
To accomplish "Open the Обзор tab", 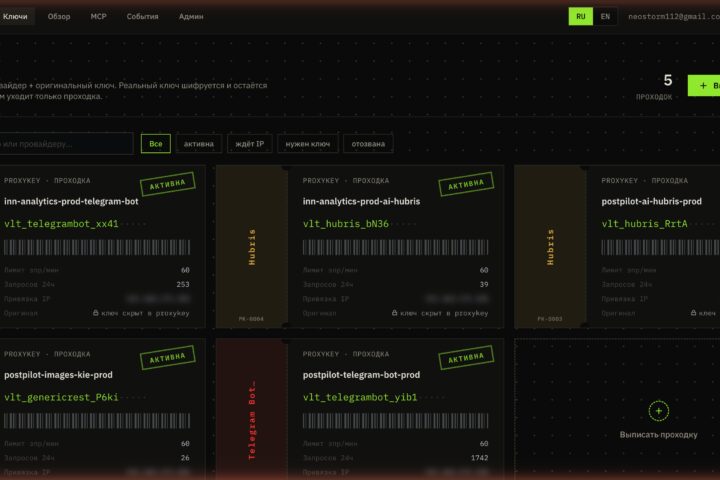I will (x=59, y=17).
